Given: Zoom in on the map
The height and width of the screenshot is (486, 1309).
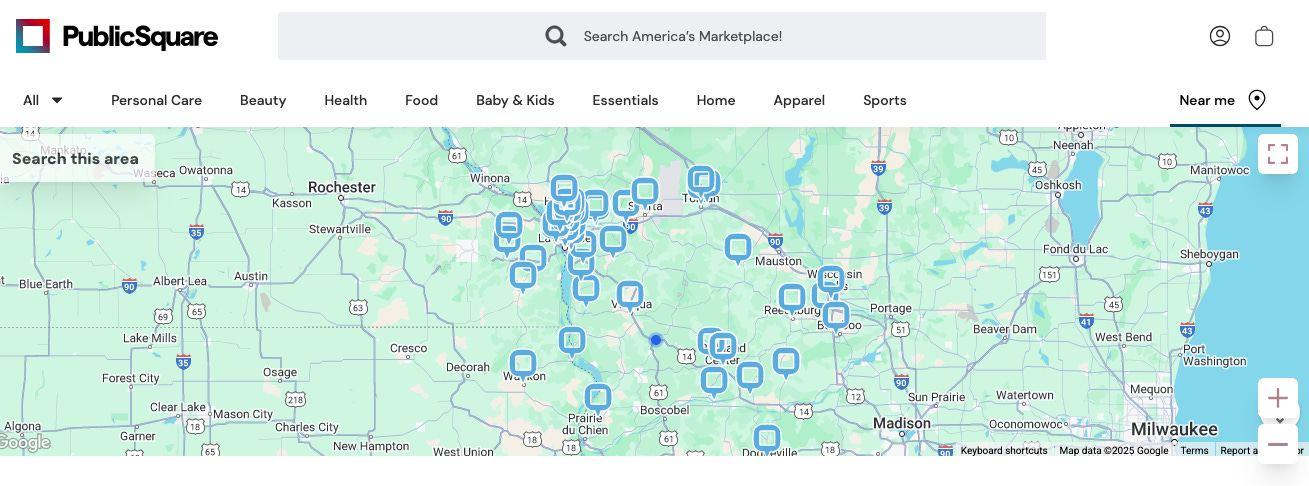Looking at the screenshot, I should pyautogui.click(x=1278, y=398).
